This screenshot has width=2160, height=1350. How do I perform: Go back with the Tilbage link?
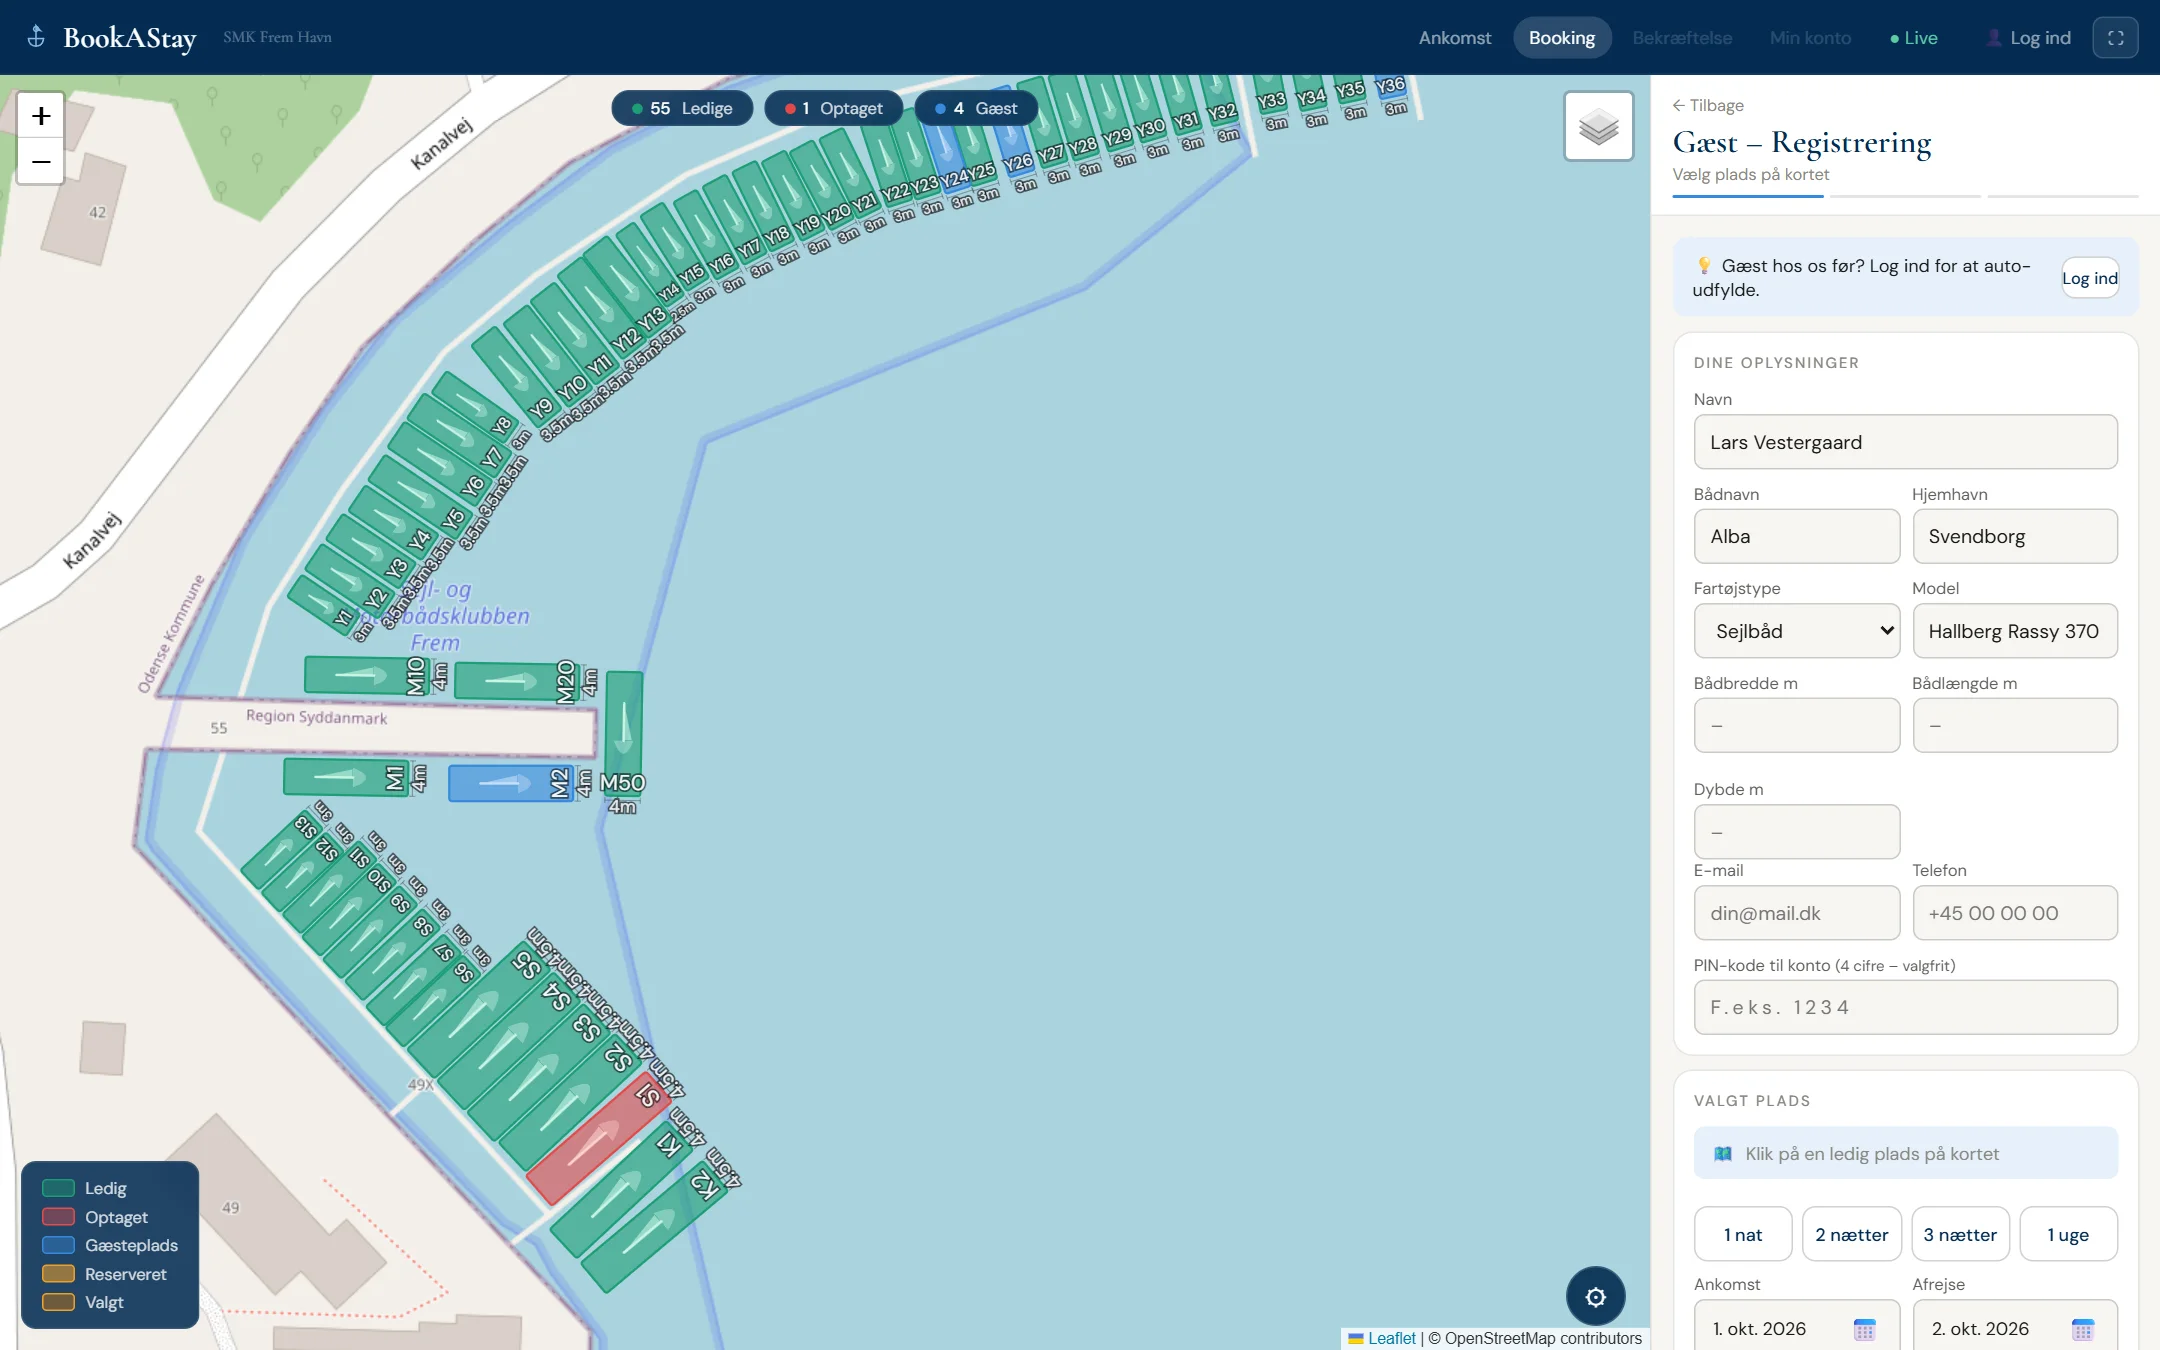[x=1708, y=105]
